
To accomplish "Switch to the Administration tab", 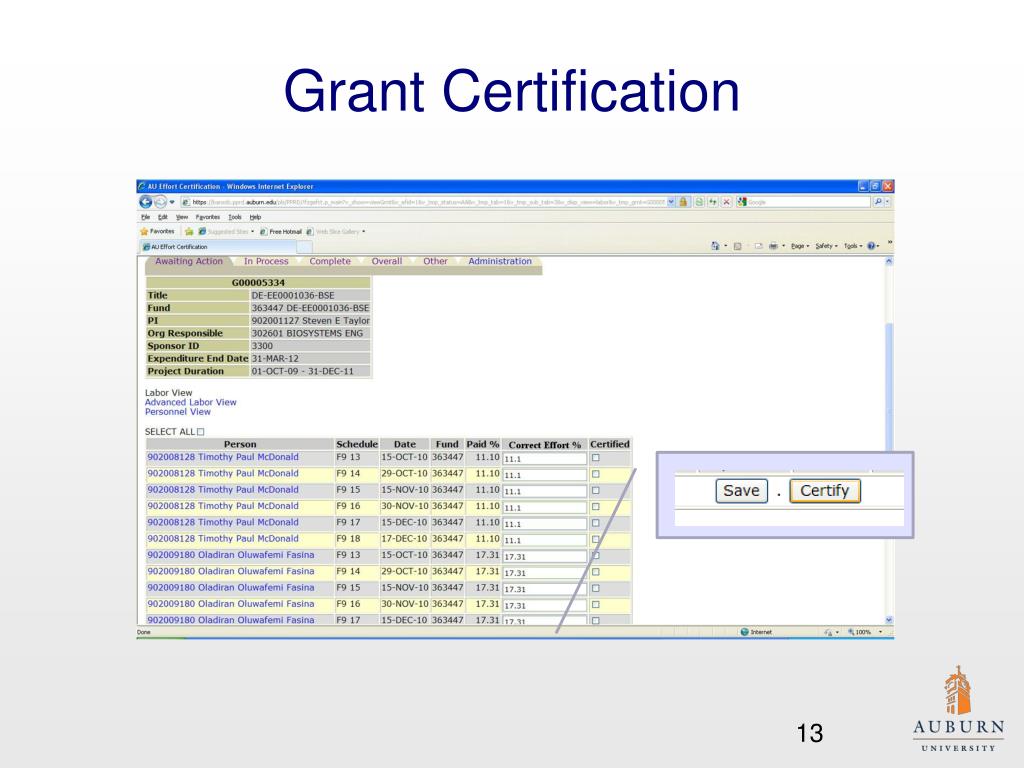I will 500,261.
